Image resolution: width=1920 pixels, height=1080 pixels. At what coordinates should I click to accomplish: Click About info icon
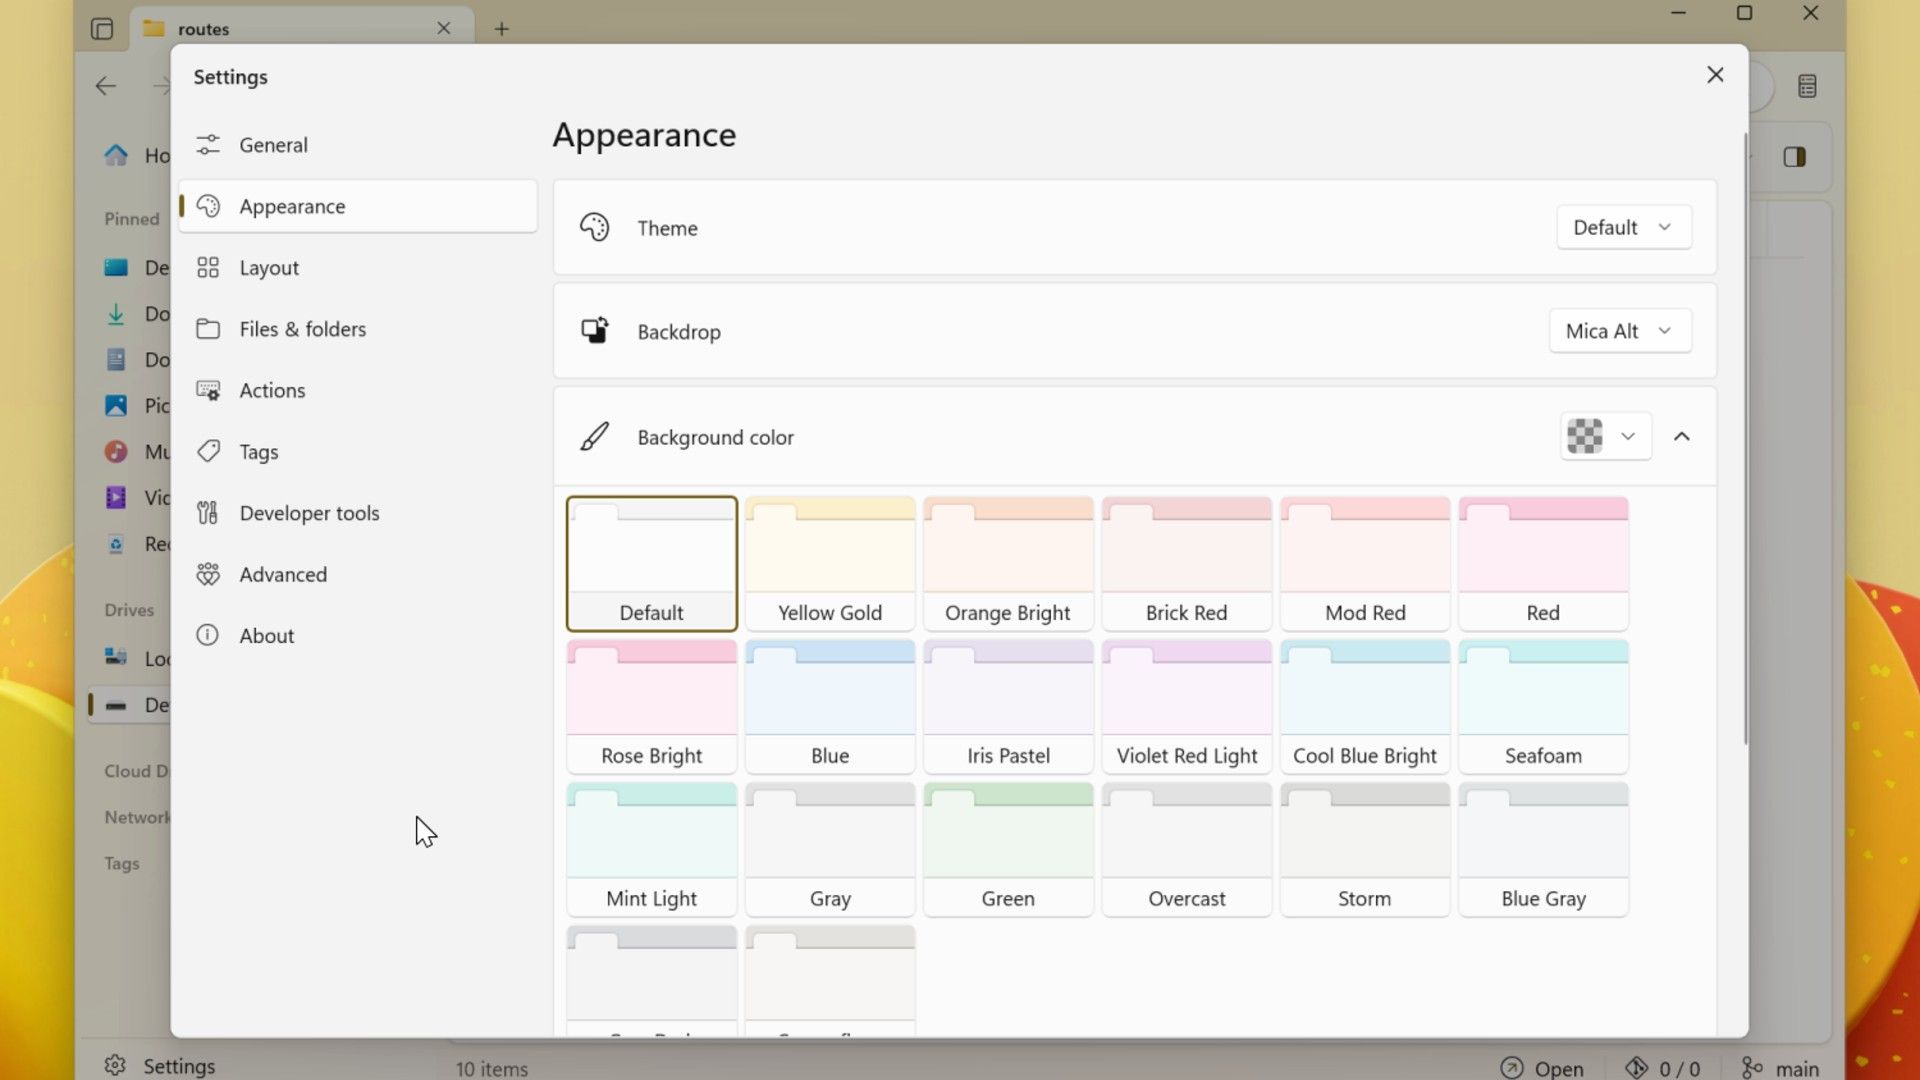tap(208, 636)
